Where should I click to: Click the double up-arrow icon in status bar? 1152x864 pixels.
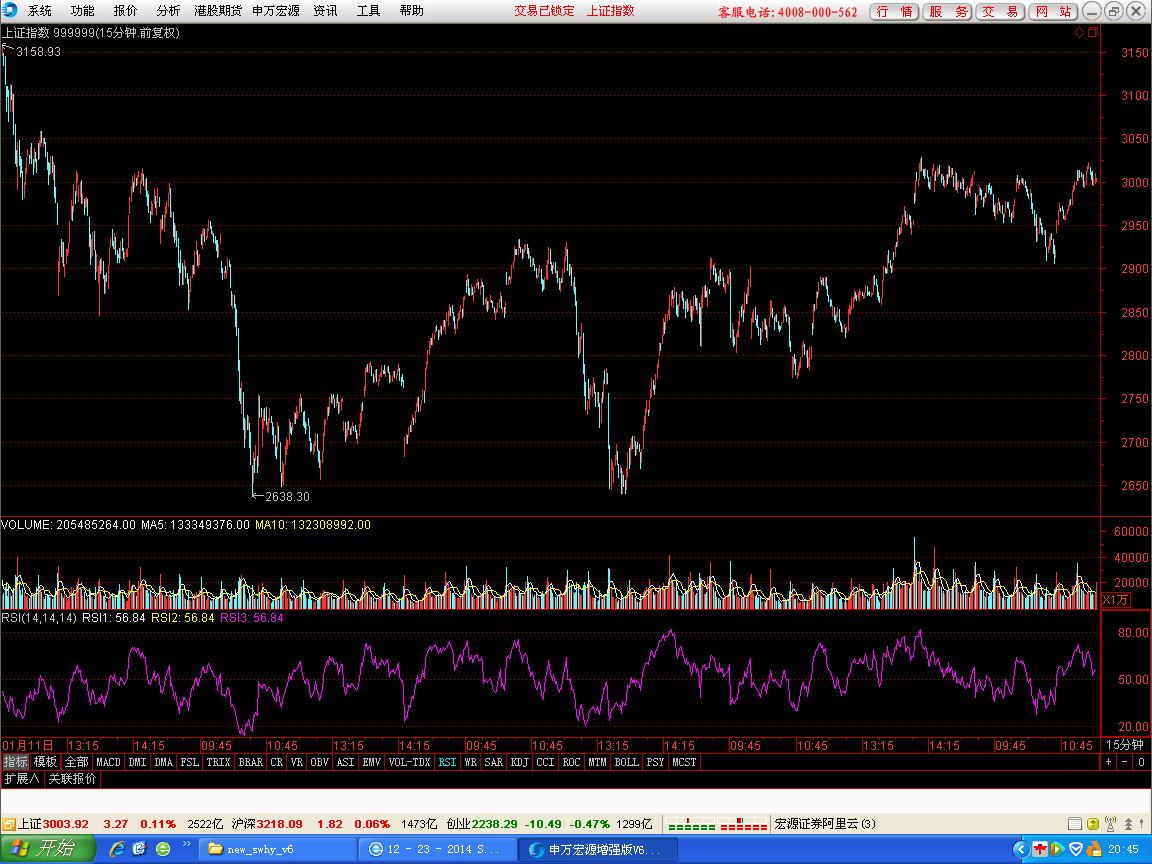(x=1129, y=824)
